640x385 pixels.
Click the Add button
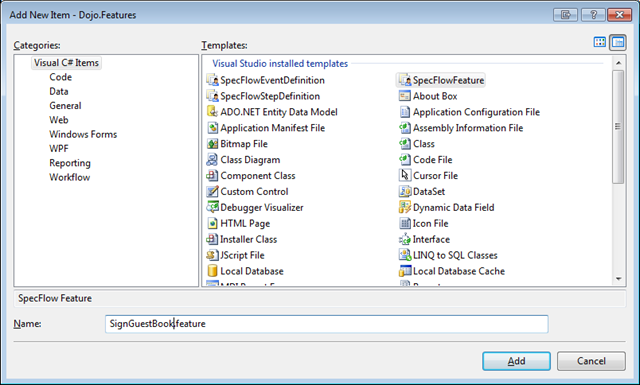tap(516, 361)
